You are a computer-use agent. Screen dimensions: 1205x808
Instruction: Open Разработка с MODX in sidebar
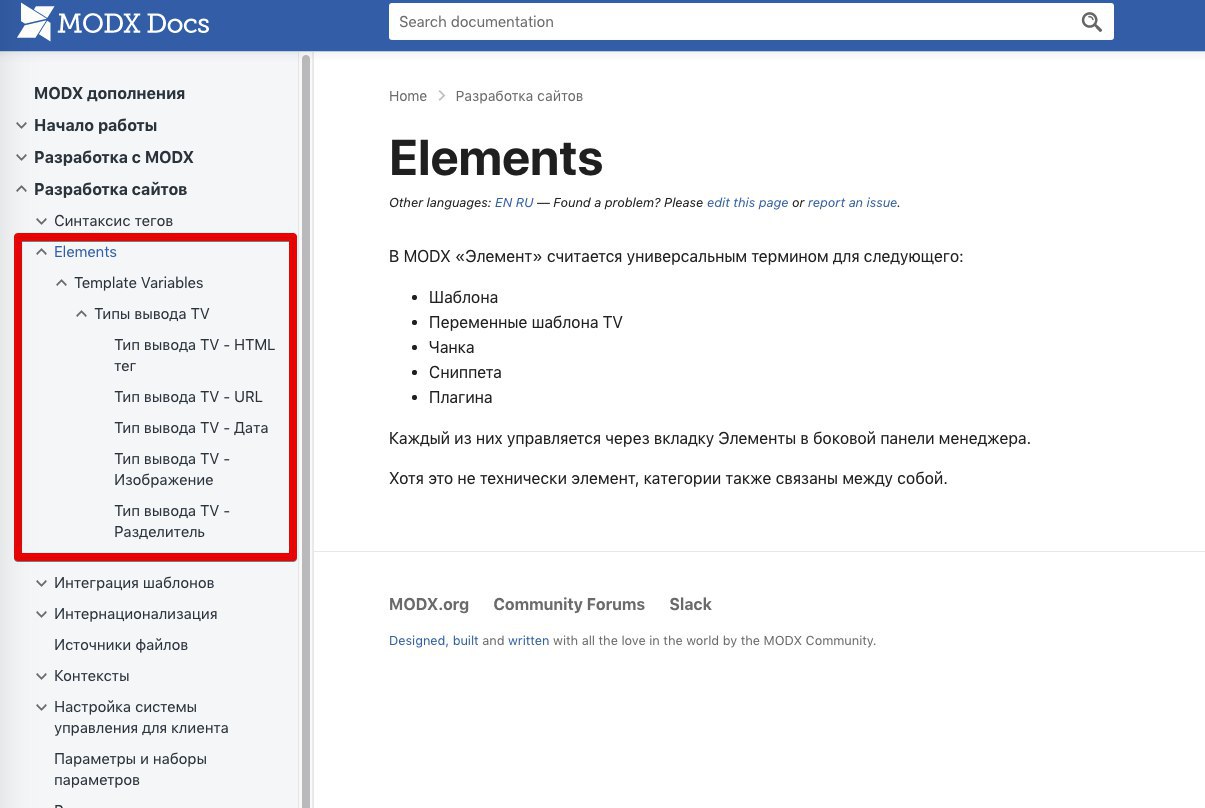pyautogui.click(x=114, y=157)
